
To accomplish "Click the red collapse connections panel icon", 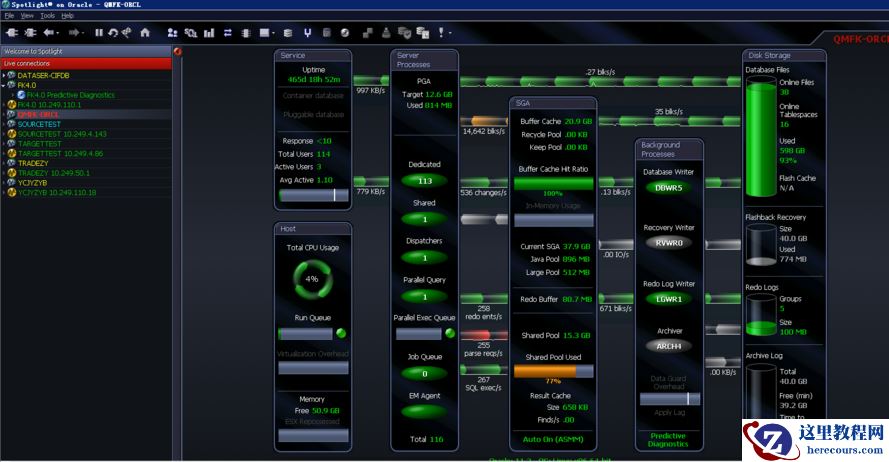I will click(x=178, y=51).
